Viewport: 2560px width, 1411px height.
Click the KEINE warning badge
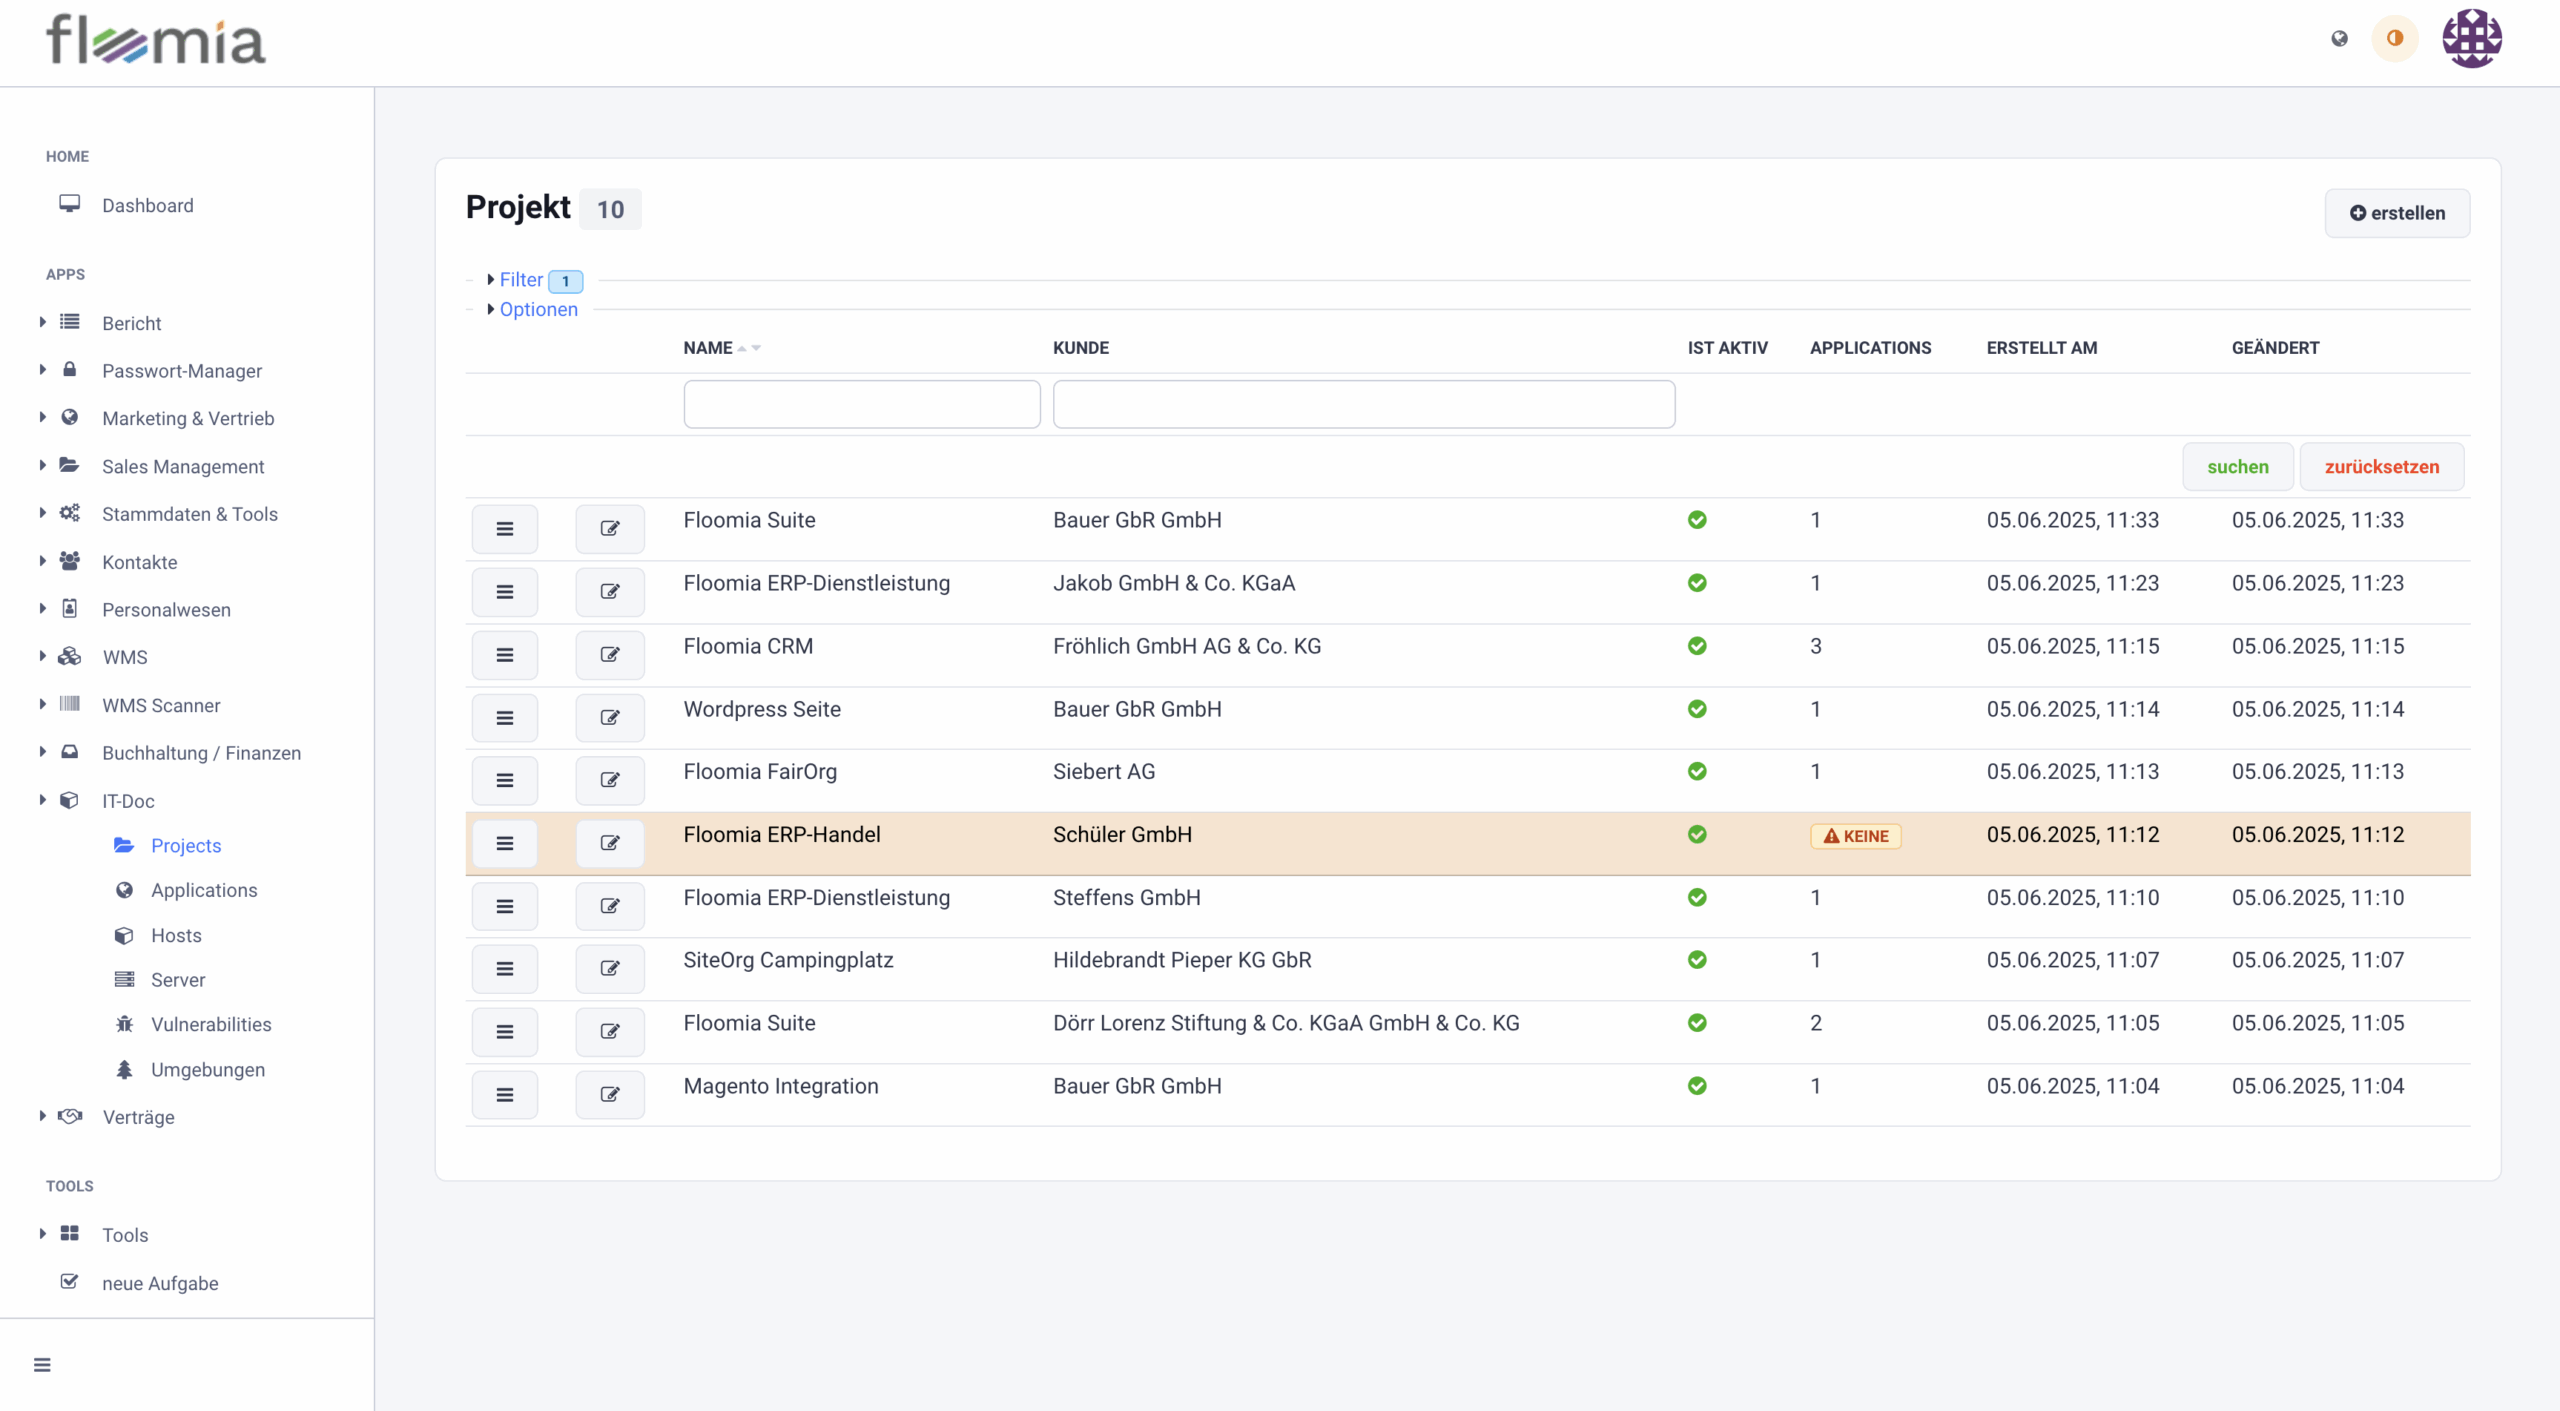point(1855,836)
